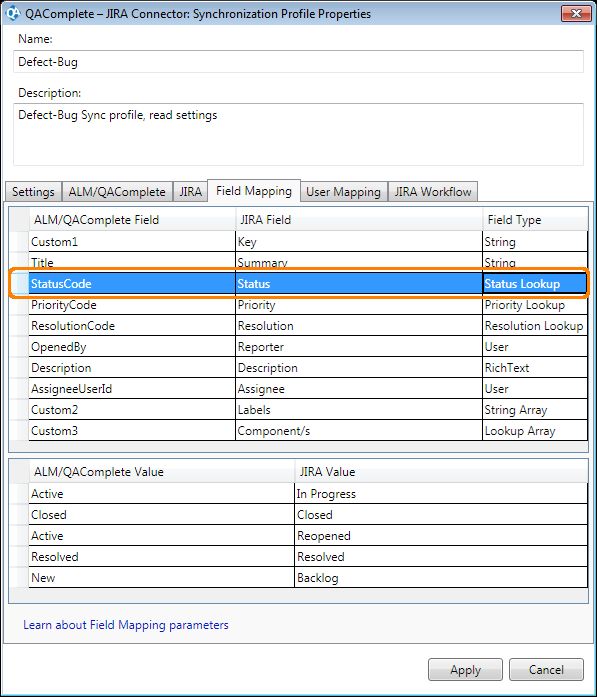
Task: Select the StatusCode cell
Action: 132,284
